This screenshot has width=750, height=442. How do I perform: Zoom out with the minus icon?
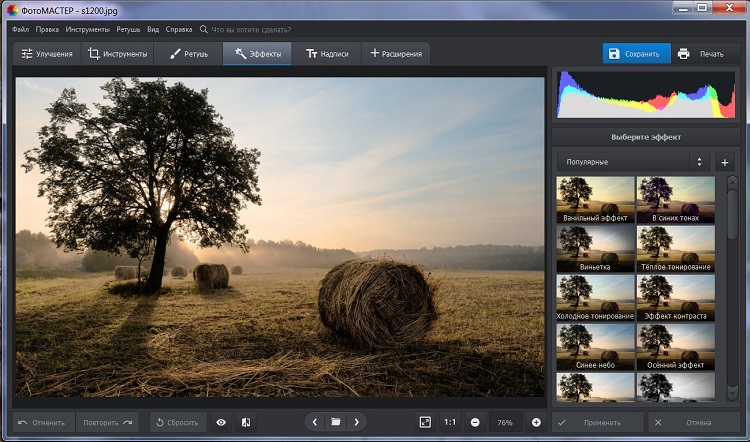point(474,422)
